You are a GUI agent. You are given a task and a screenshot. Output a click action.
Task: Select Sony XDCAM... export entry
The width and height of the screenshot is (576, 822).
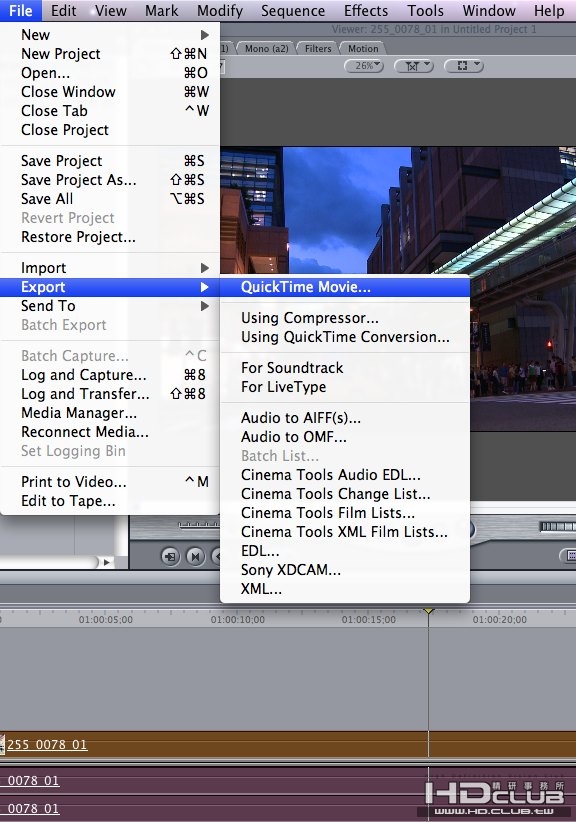(345, 569)
